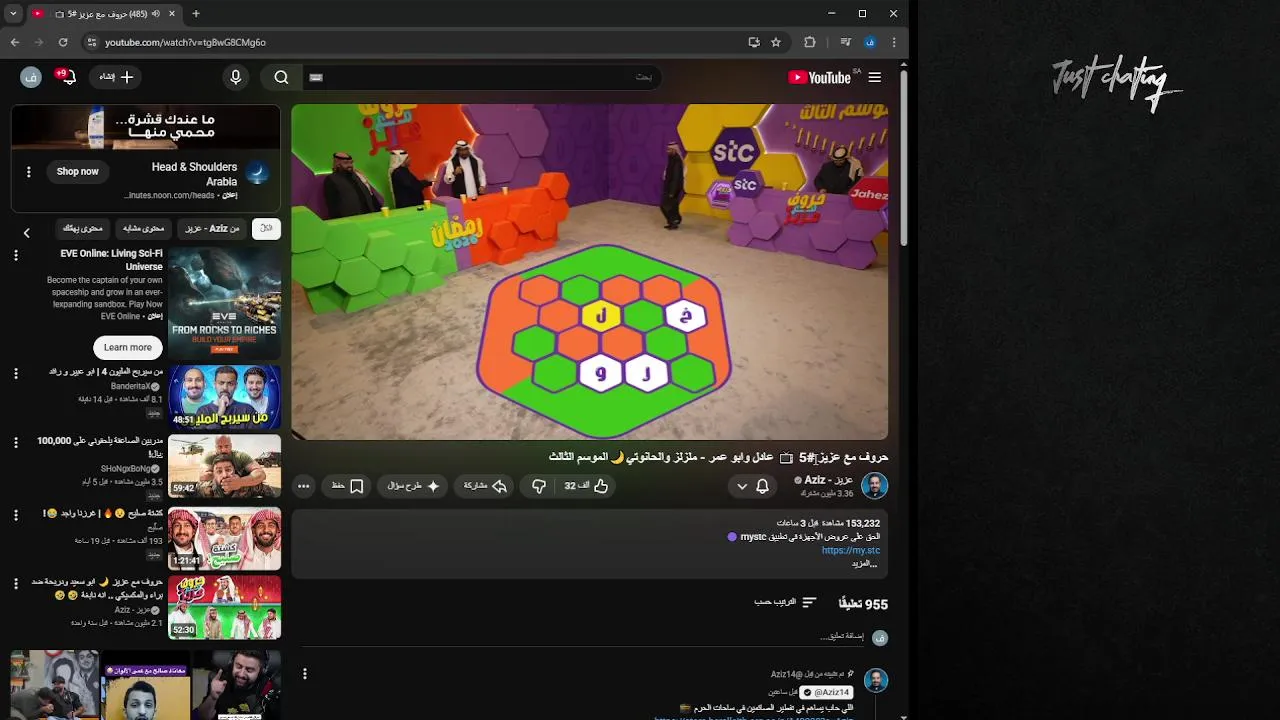Open options on the pinned @Aziz14 comment
Image resolution: width=1280 pixels, height=720 pixels.
[x=305, y=674]
